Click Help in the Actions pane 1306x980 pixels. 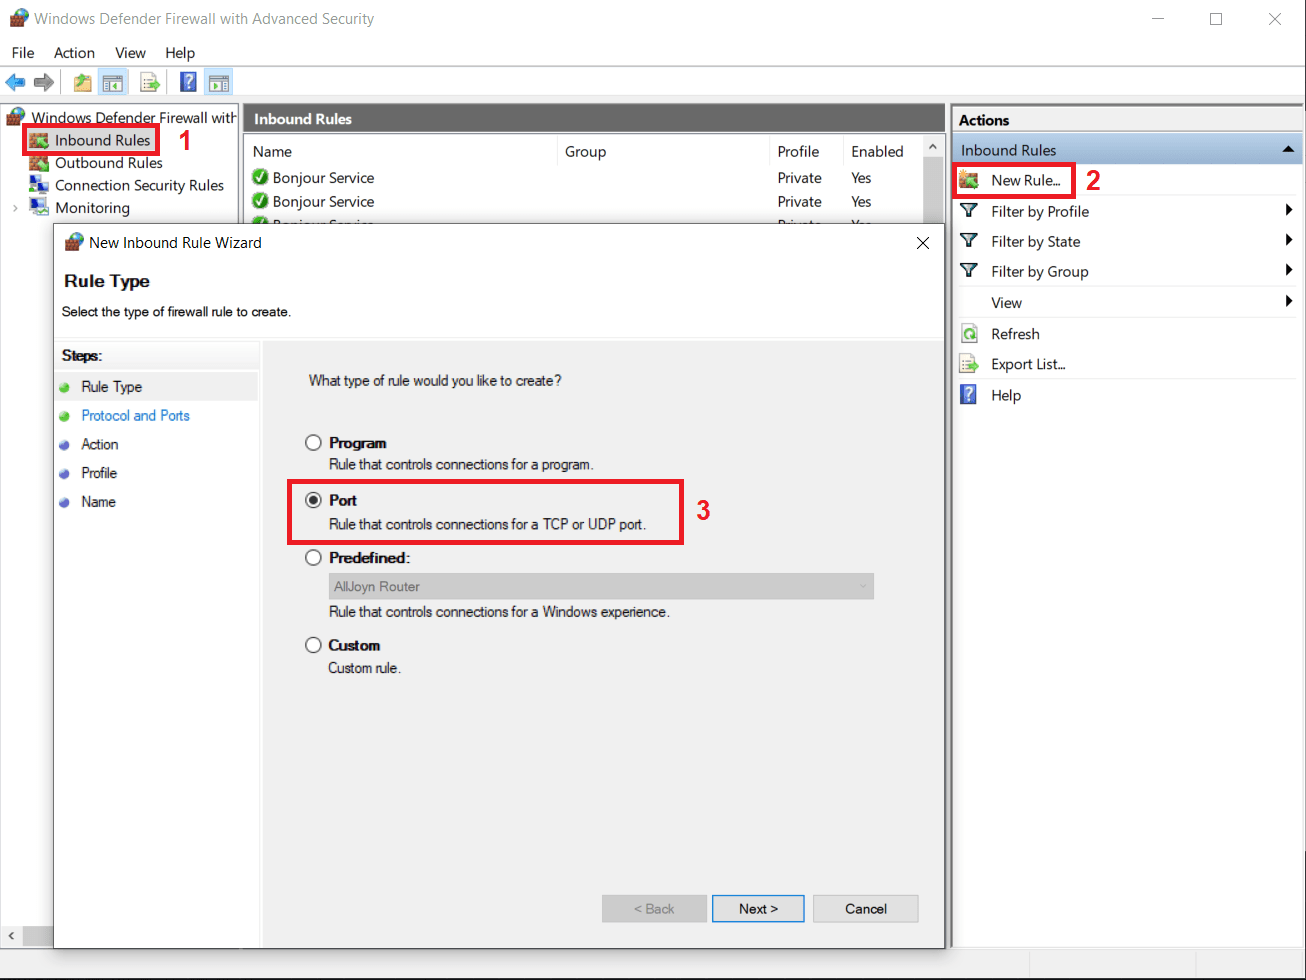tap(1006, 395)
